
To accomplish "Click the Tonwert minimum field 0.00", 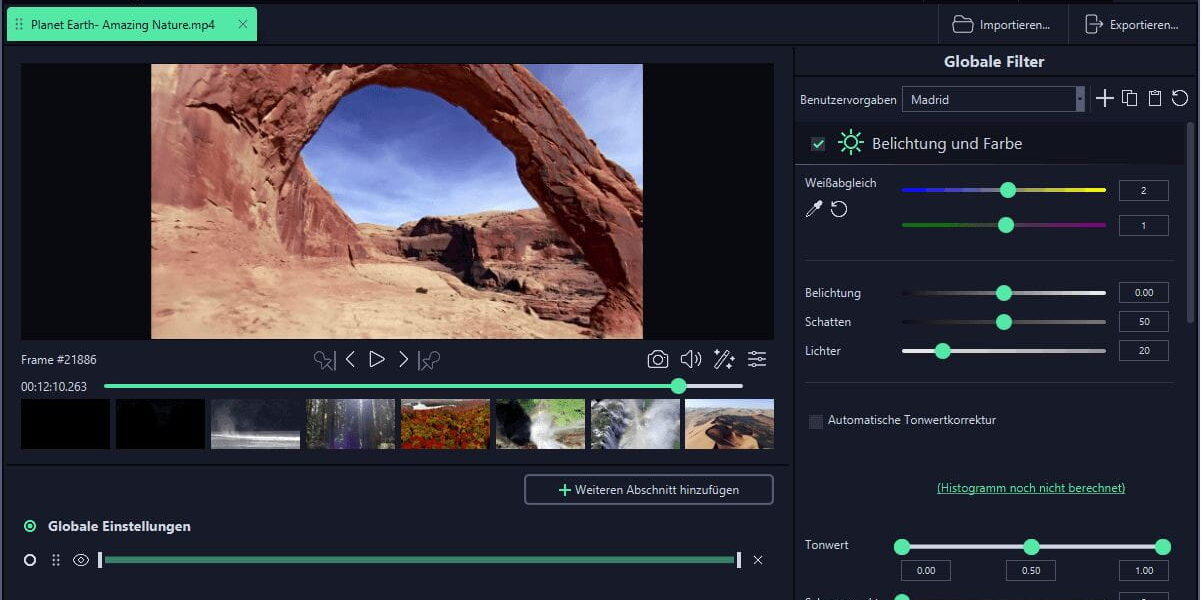I will click(926, 571).
